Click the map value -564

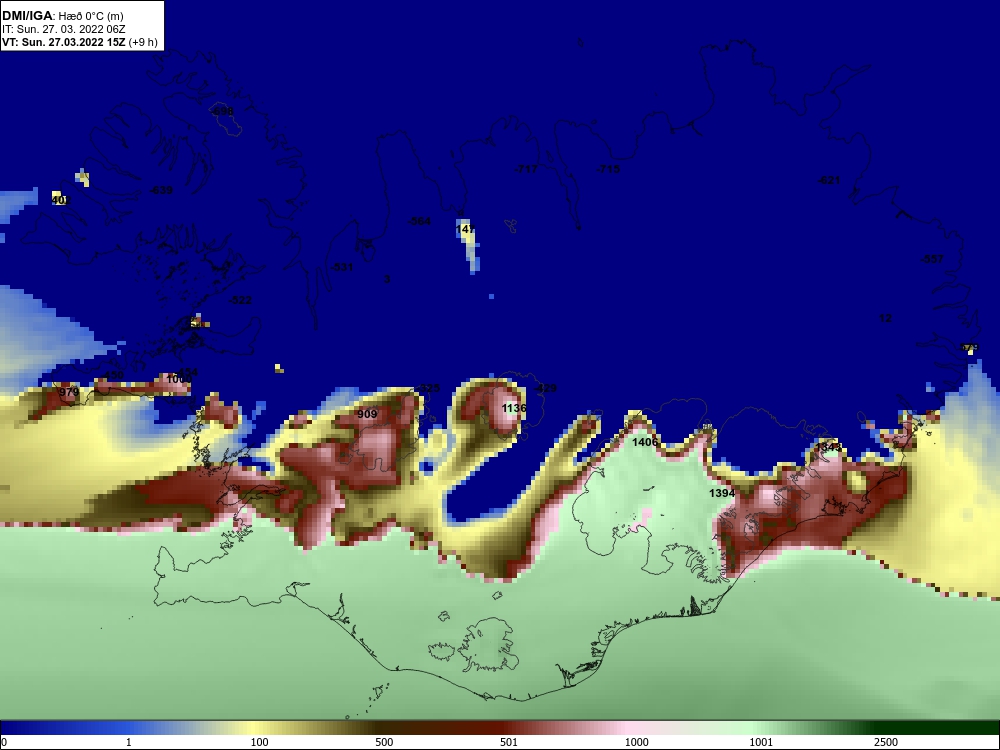419,221
